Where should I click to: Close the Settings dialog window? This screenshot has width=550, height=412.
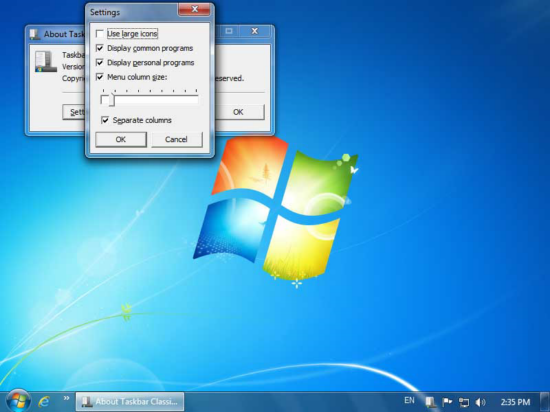195,9
